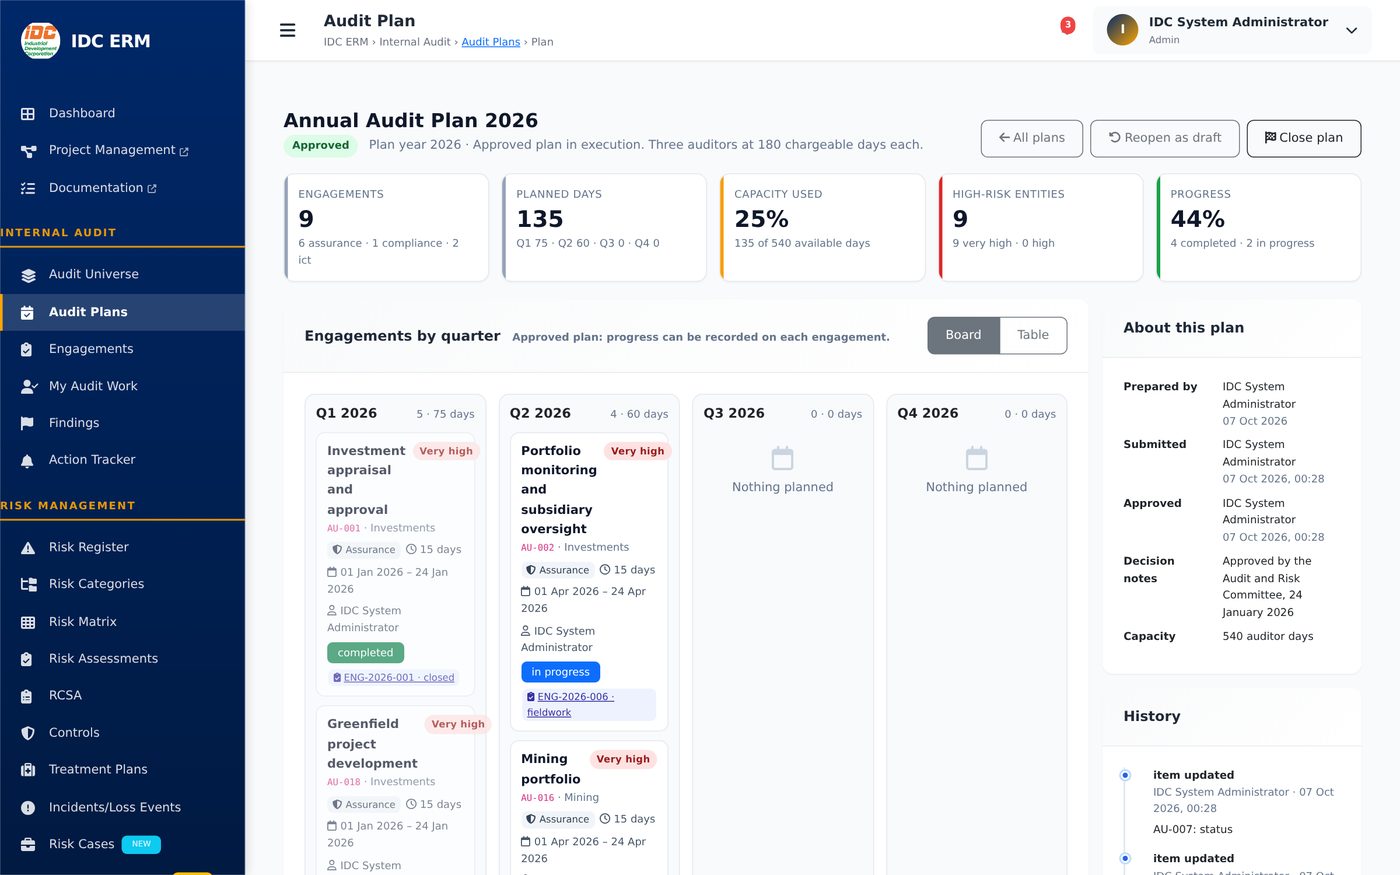Open Risk Categories in the sidebar

(x=122, y=584)
